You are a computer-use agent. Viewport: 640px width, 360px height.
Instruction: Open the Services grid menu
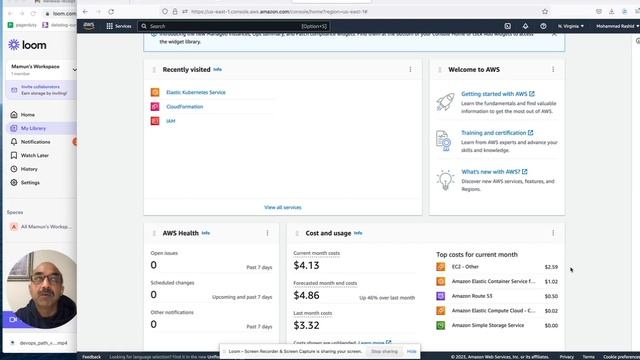coord(119,26)
